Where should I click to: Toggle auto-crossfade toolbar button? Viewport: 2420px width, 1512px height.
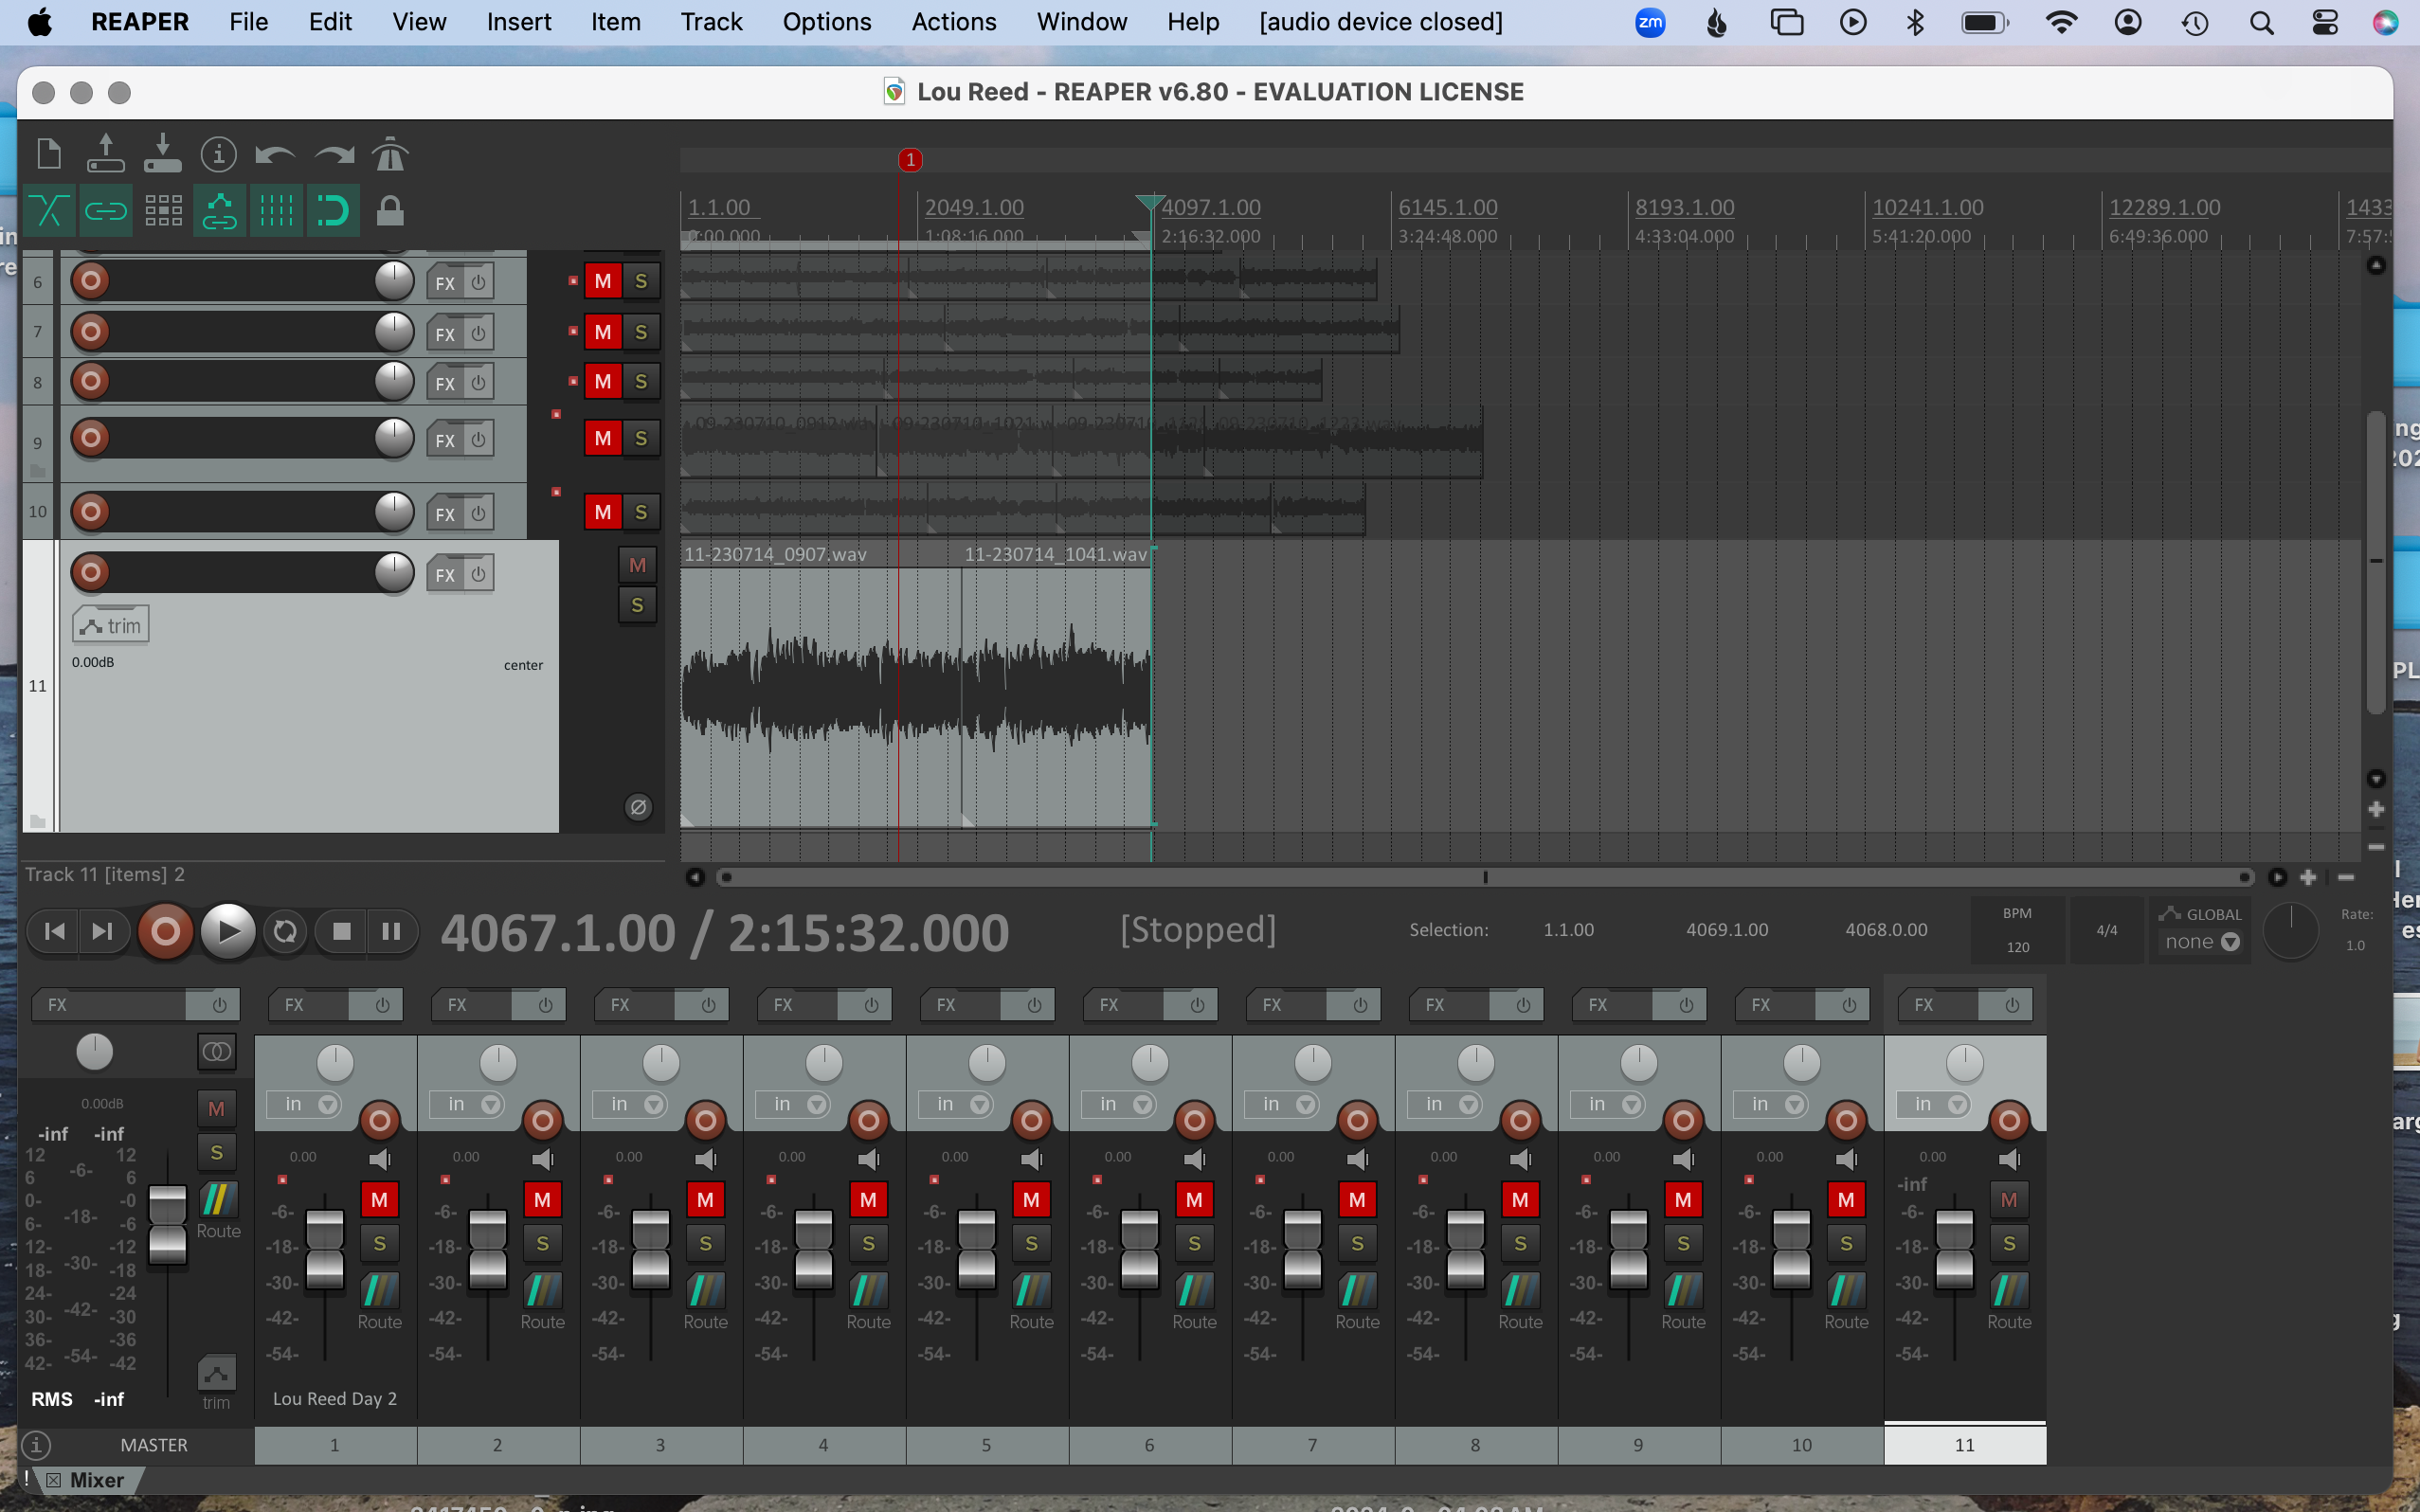(x=49, y=211)
